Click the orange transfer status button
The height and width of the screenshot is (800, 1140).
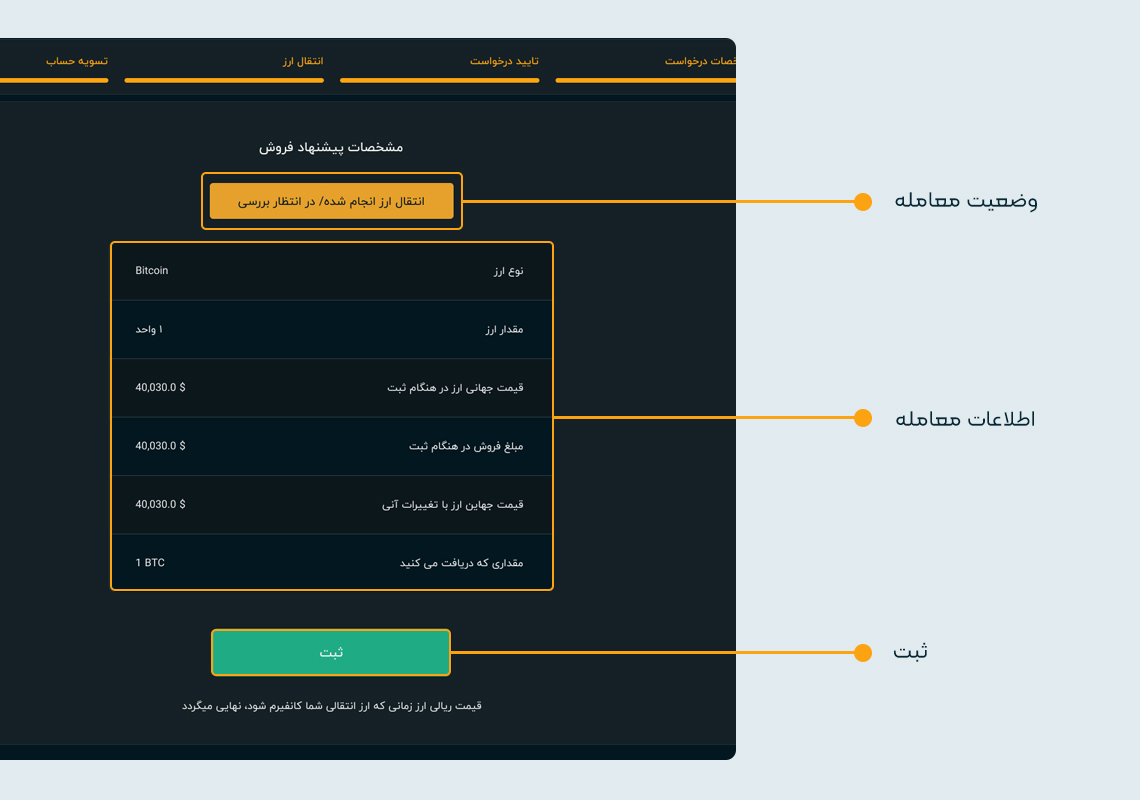[331, 201]
